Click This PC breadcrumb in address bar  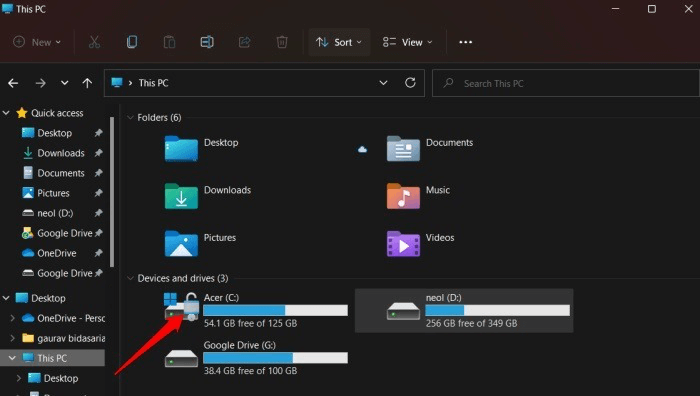pyautogui.click(x=153, y=83)
